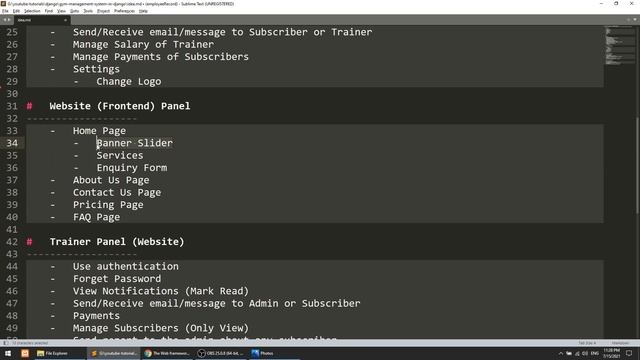The image size is (640, 360).
Task: Click the 'Home Page' line
Action: point(99,131)
